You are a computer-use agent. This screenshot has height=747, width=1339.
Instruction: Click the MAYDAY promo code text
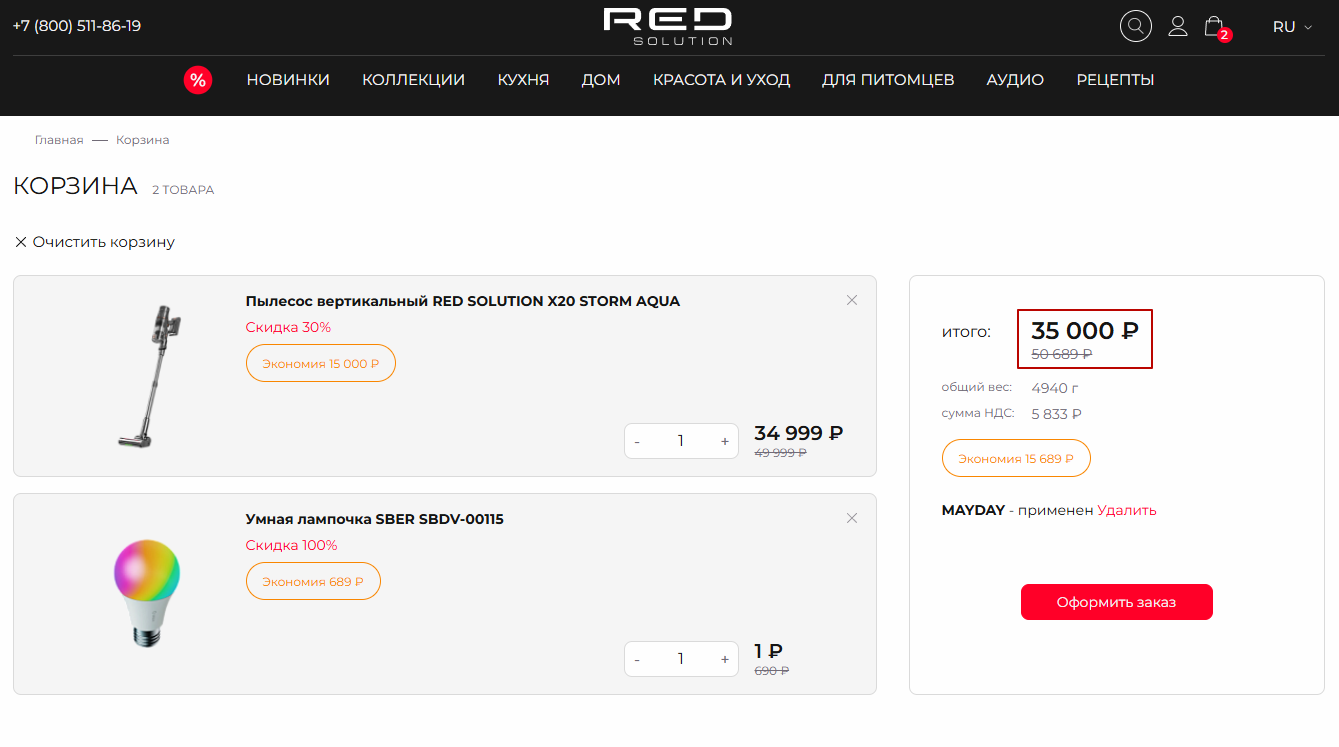(x=973, y=510)
